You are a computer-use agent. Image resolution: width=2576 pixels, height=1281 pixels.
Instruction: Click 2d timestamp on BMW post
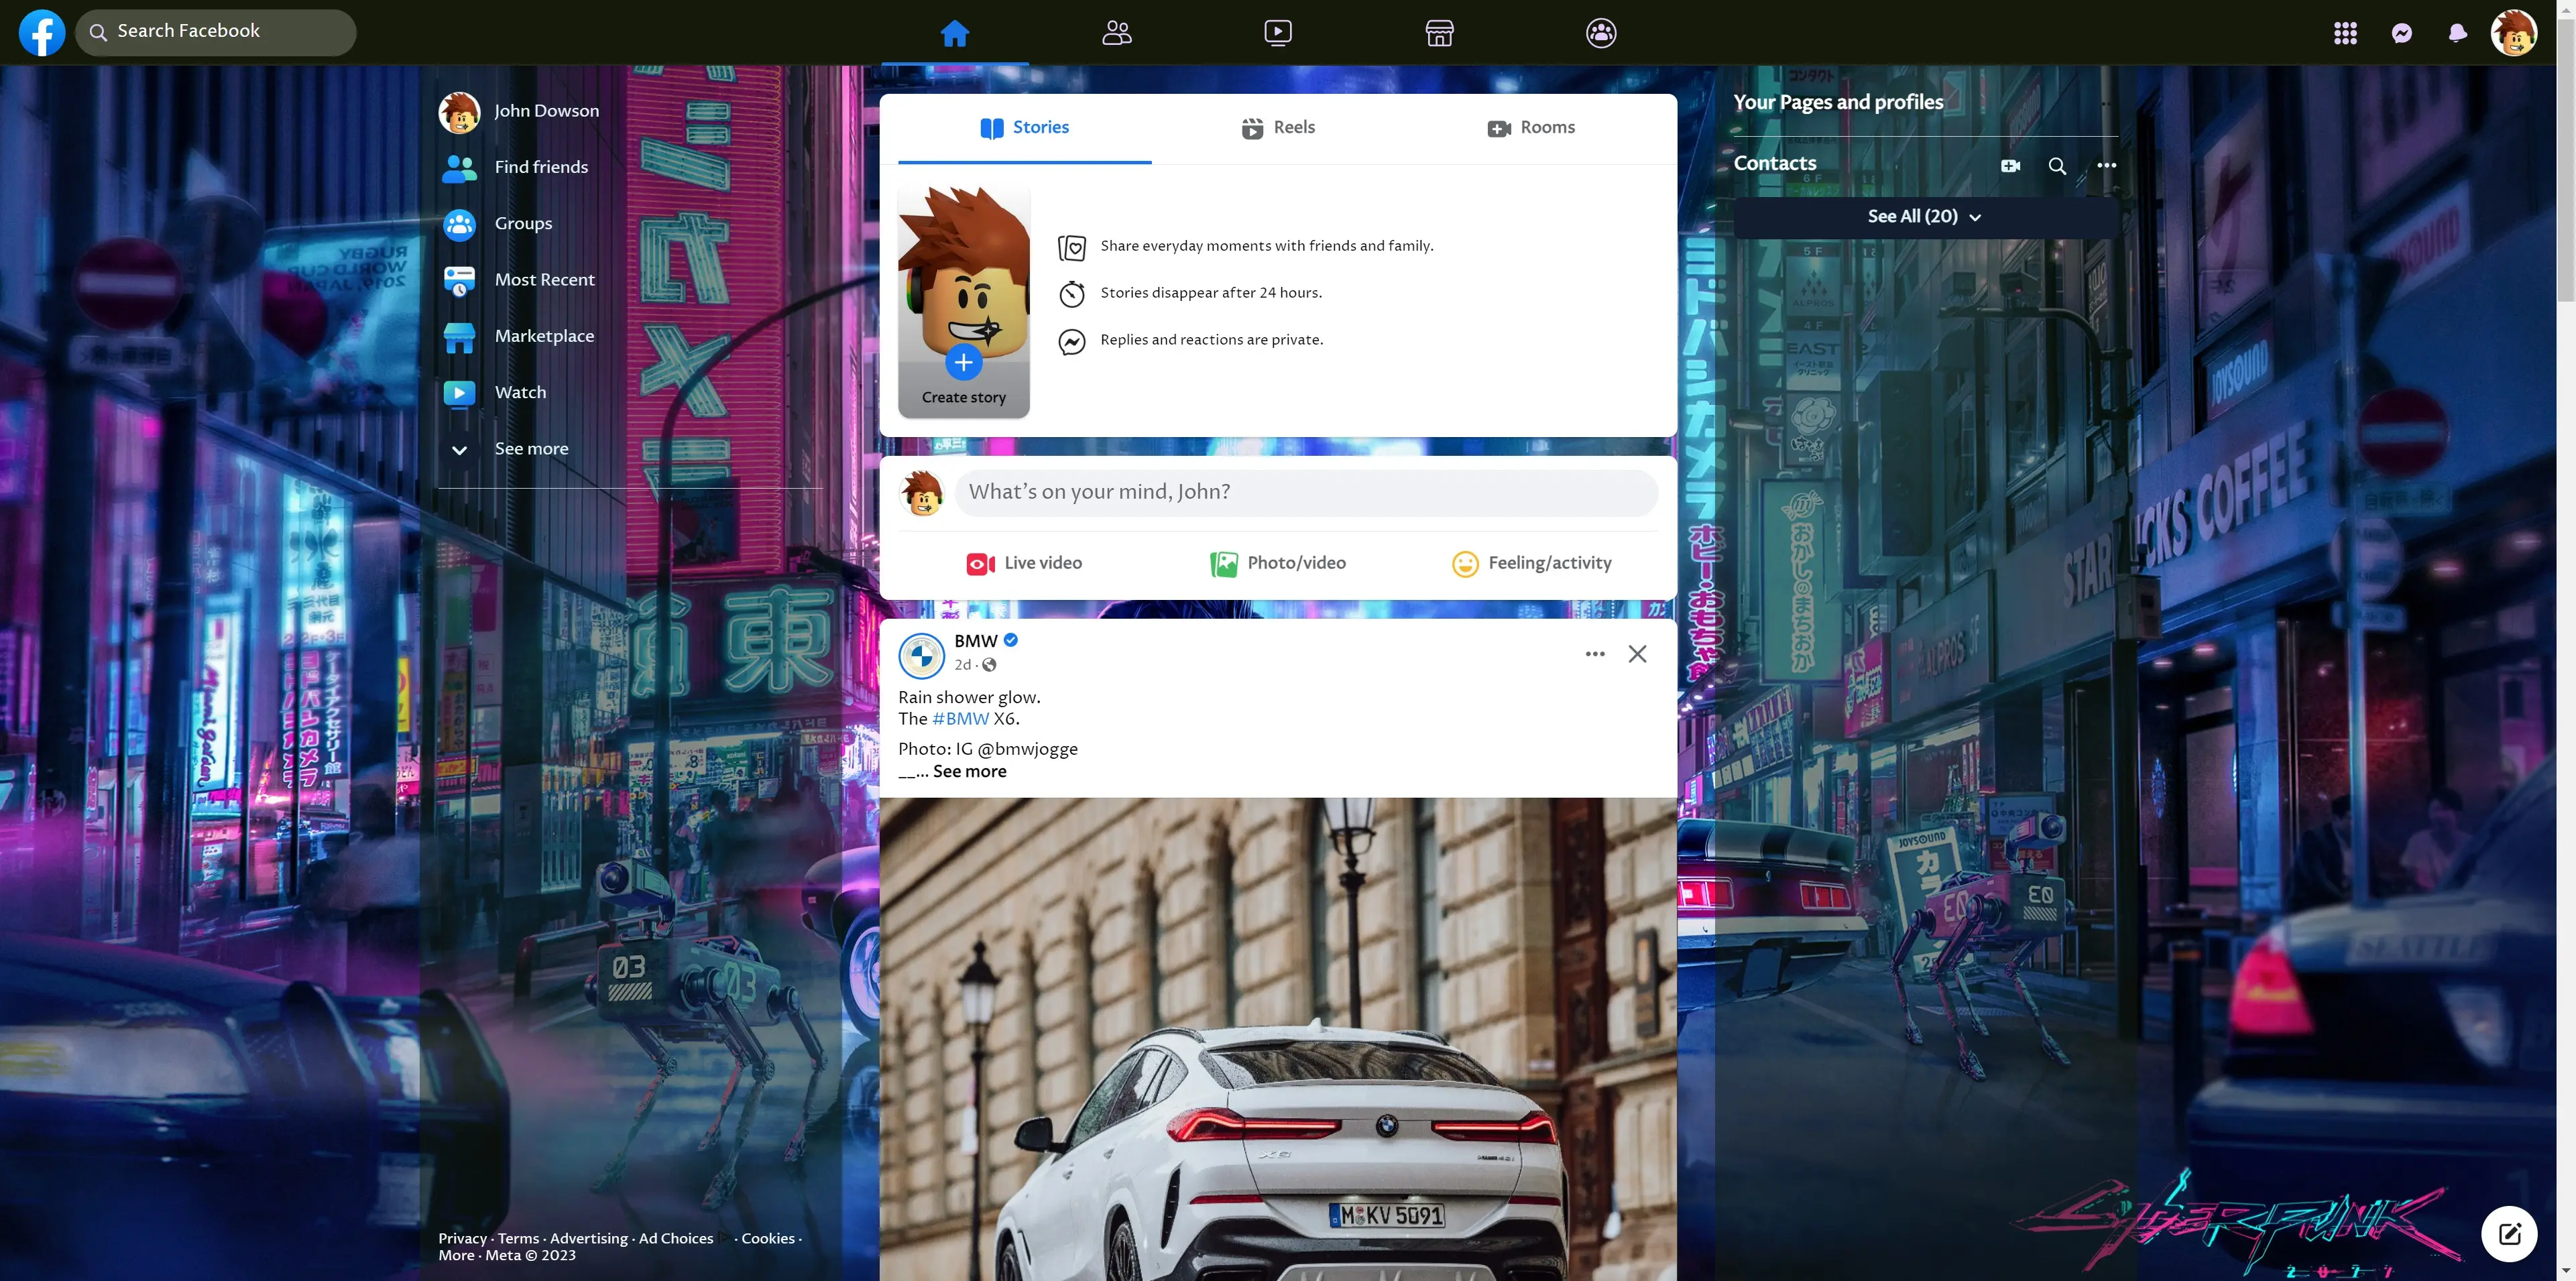963,665
